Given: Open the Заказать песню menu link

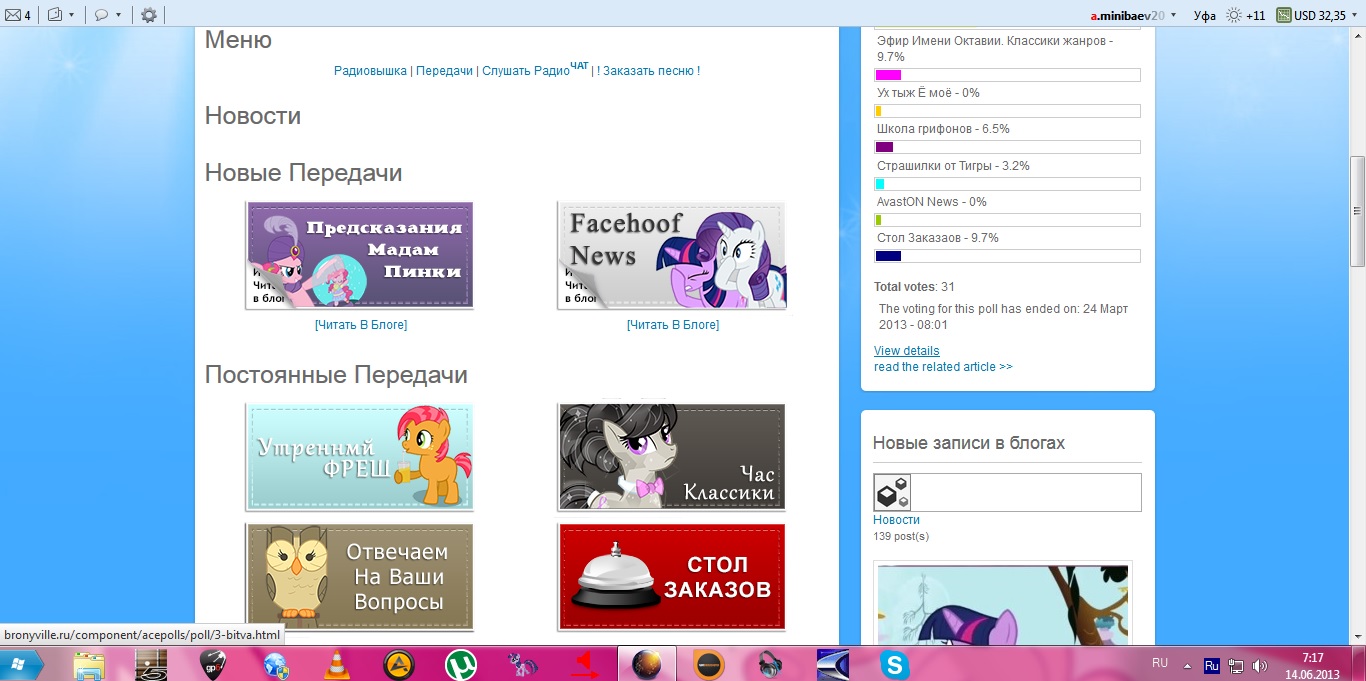Looking at the screenshot, I should [651, 71].
